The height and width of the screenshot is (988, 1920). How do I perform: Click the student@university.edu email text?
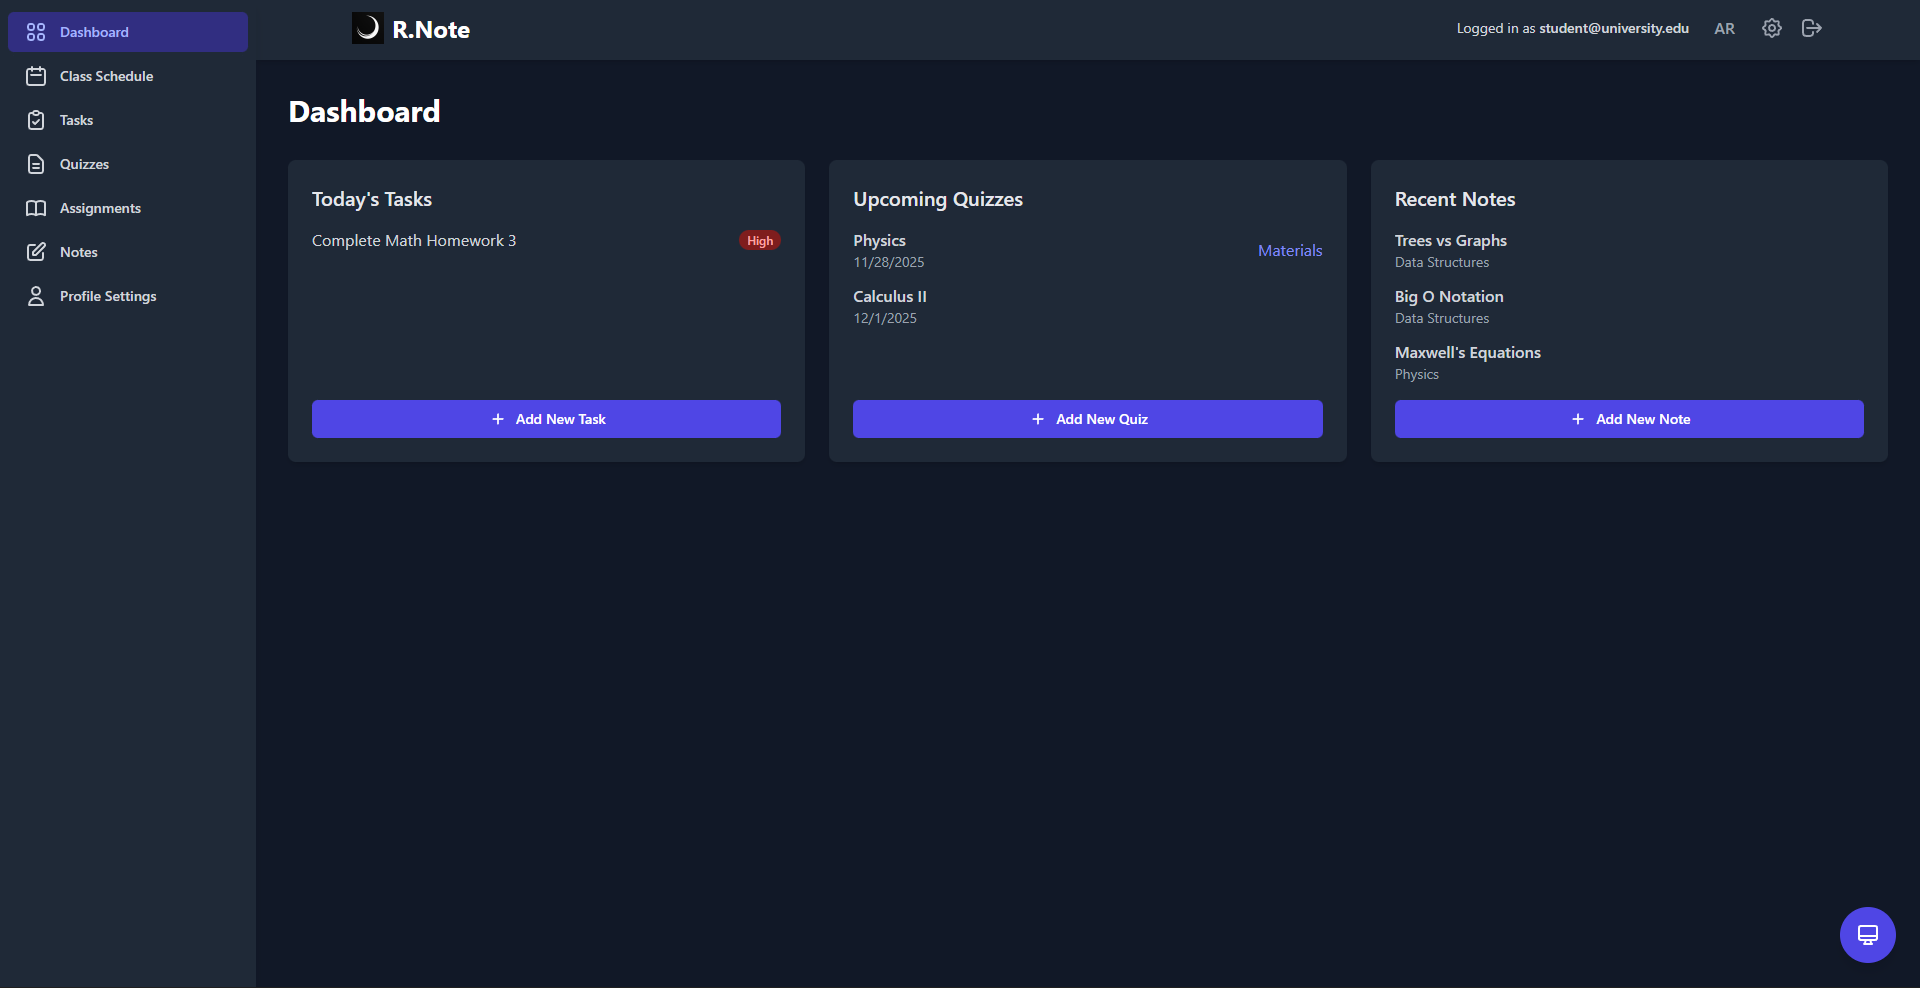[x=1614, y=28]
